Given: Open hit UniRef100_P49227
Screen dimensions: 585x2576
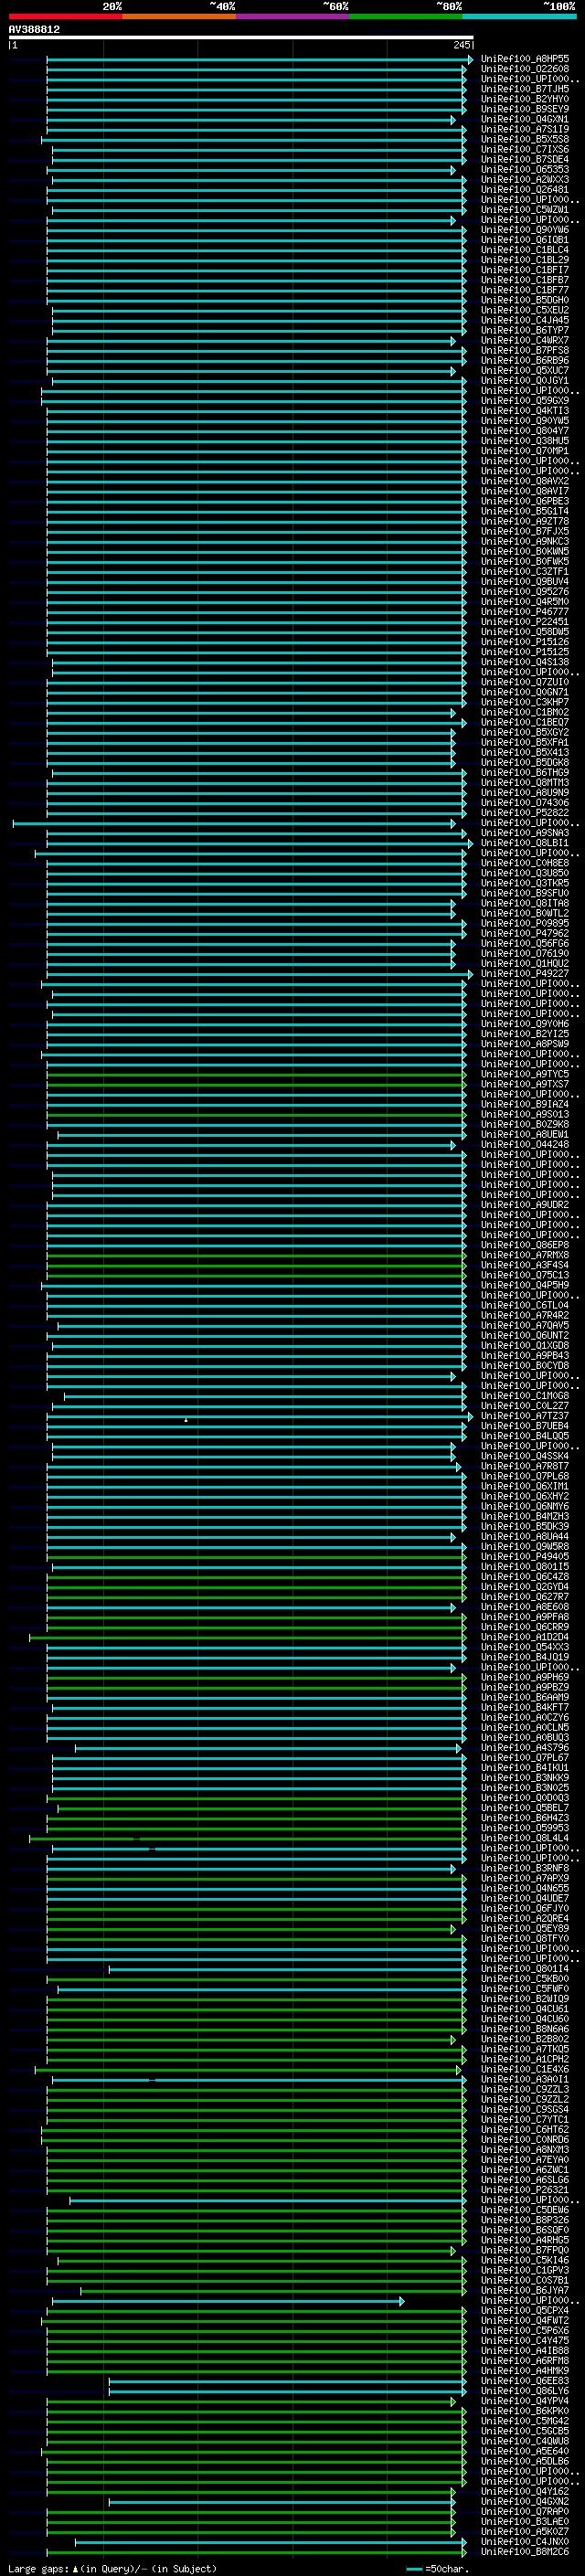Looking at the screenshot, I should point(524,973).
